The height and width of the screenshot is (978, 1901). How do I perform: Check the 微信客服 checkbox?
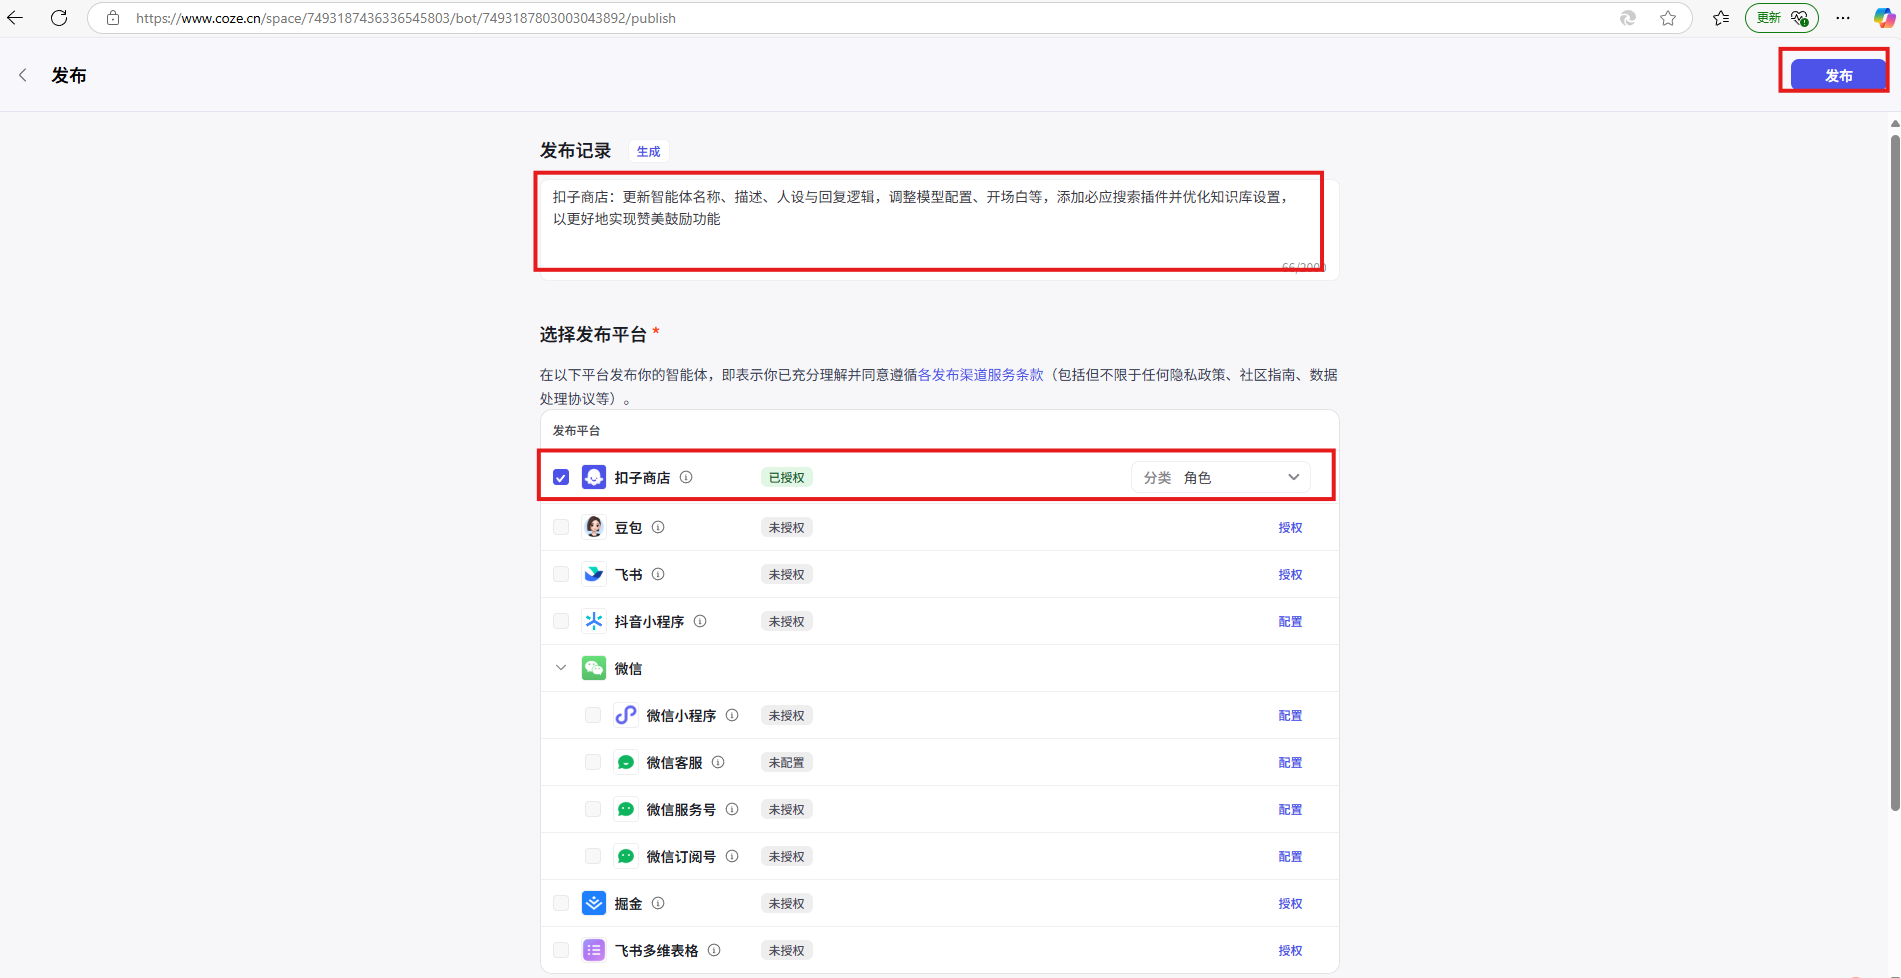(593, 762)
